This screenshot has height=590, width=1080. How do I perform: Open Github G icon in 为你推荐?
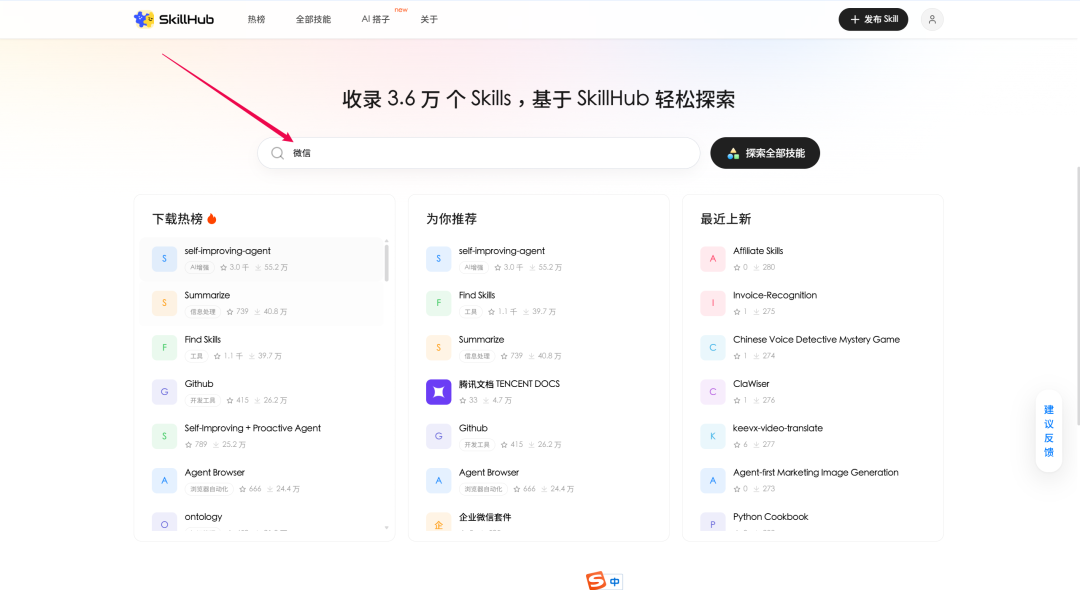[x=438, y=436]
